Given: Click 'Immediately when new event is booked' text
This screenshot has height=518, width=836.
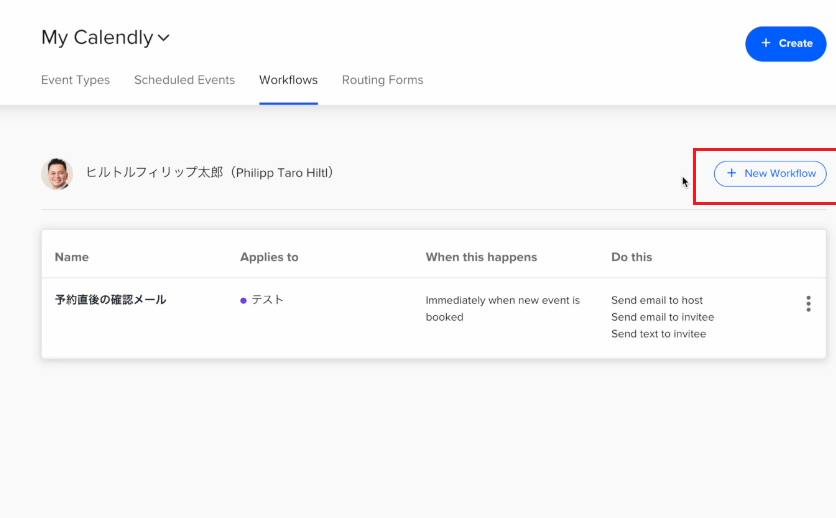Looking at the screenshot, I should (x=502, y=309).
